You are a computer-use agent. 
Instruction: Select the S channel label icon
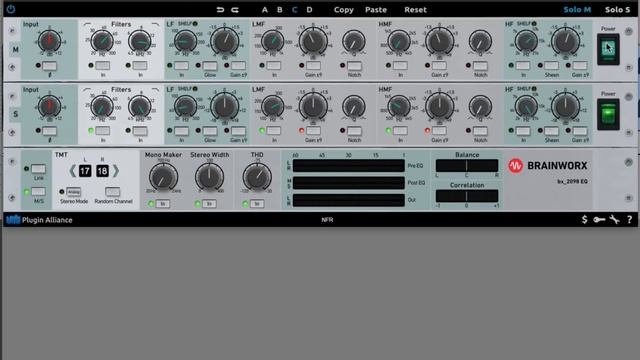[x=16, y=114]
